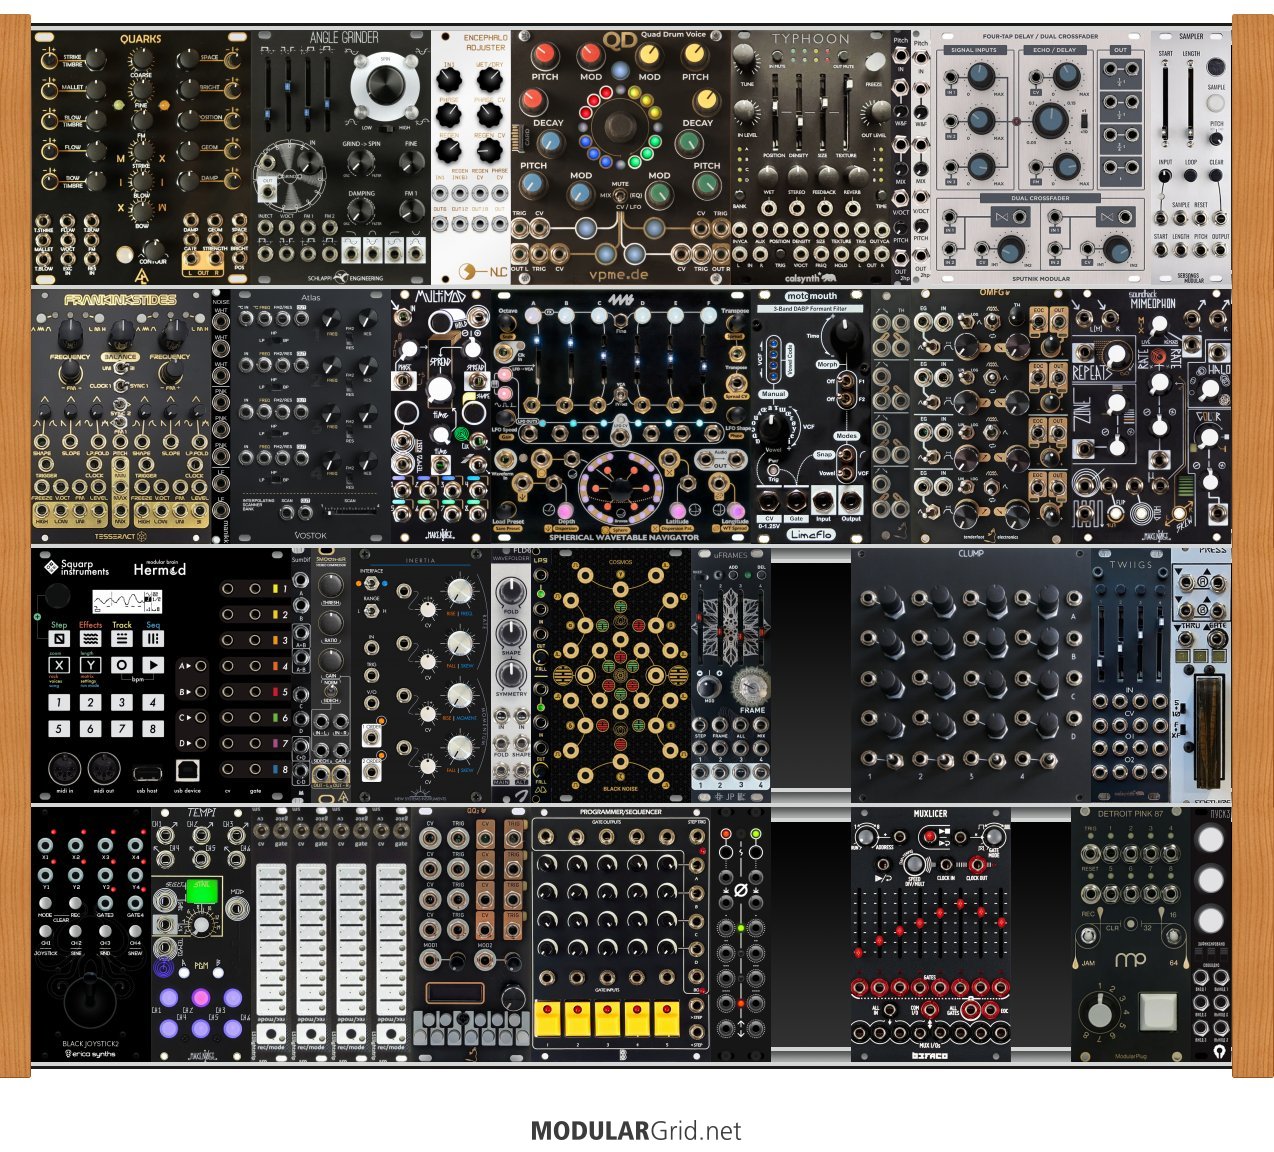The image size is (1274, 1152).
Task: Select the QD Quad Drum Voice module
Action: click(x=621, y=157)
